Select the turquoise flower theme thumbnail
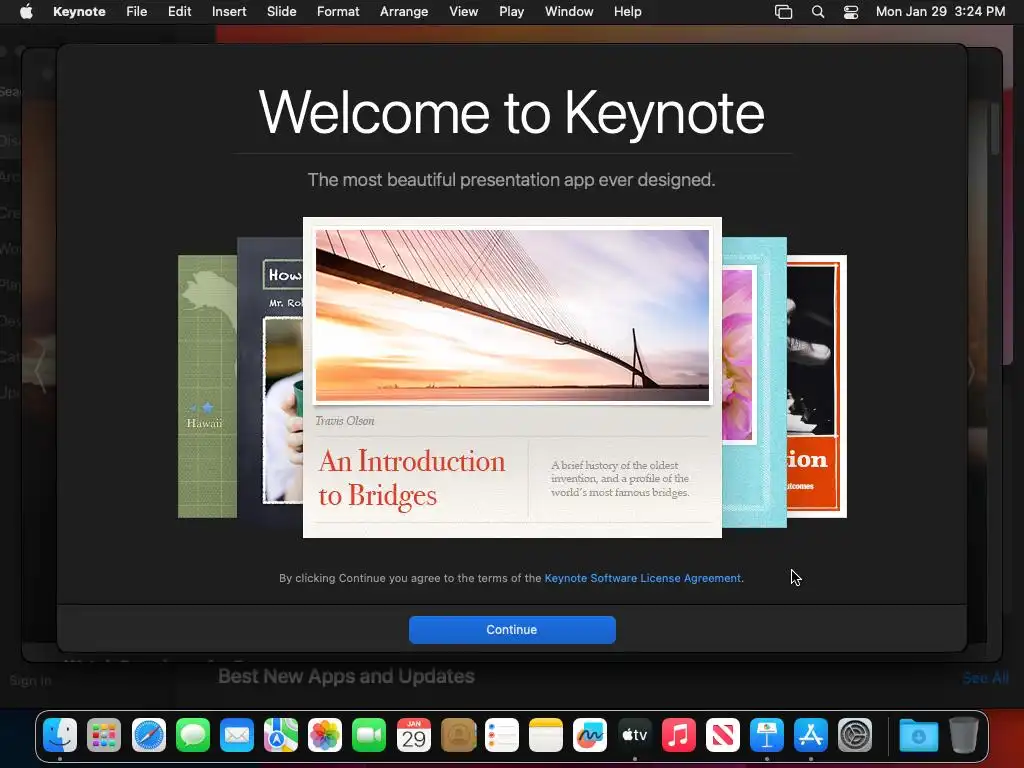The width and height of the screenshot is (1024, 768). click(754, 382)
